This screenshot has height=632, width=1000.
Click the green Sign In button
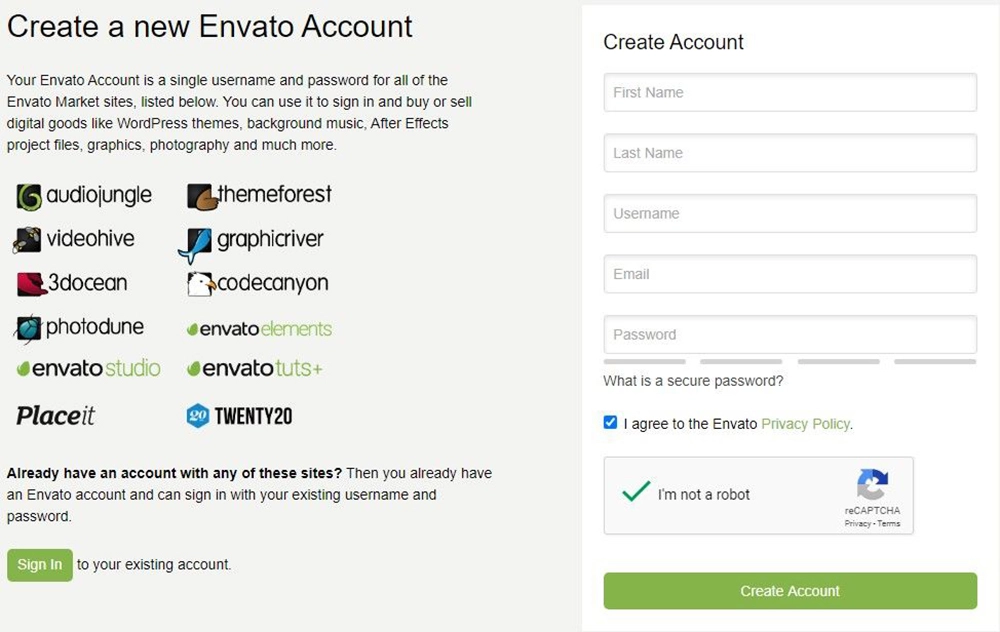point(40,565)
